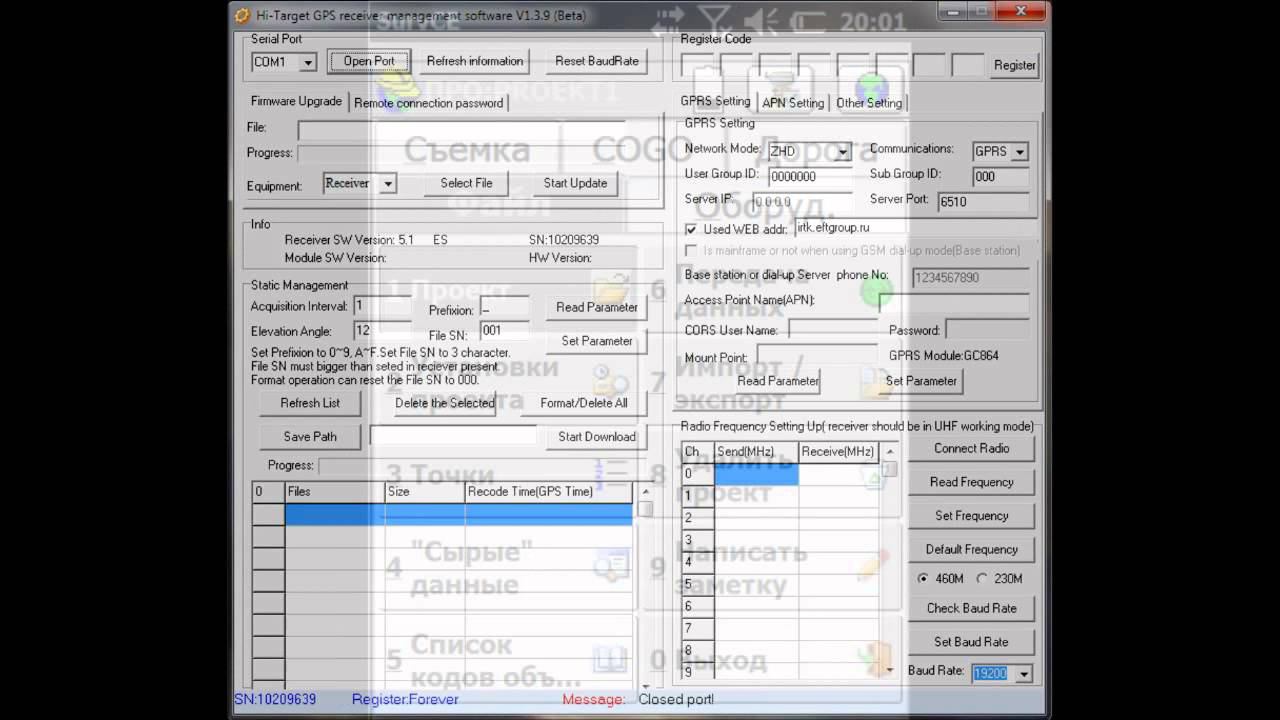Switch to the APN Setting tab

(x=793, y=103)
